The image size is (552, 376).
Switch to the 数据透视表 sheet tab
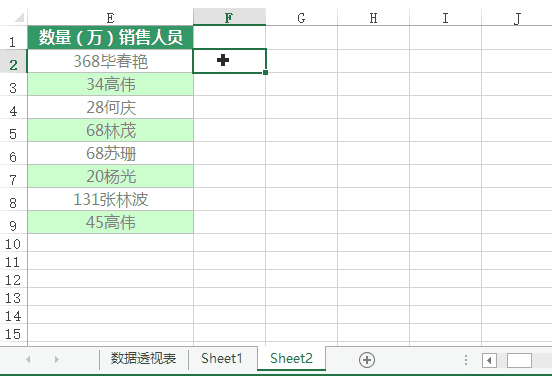coord(143,358)
